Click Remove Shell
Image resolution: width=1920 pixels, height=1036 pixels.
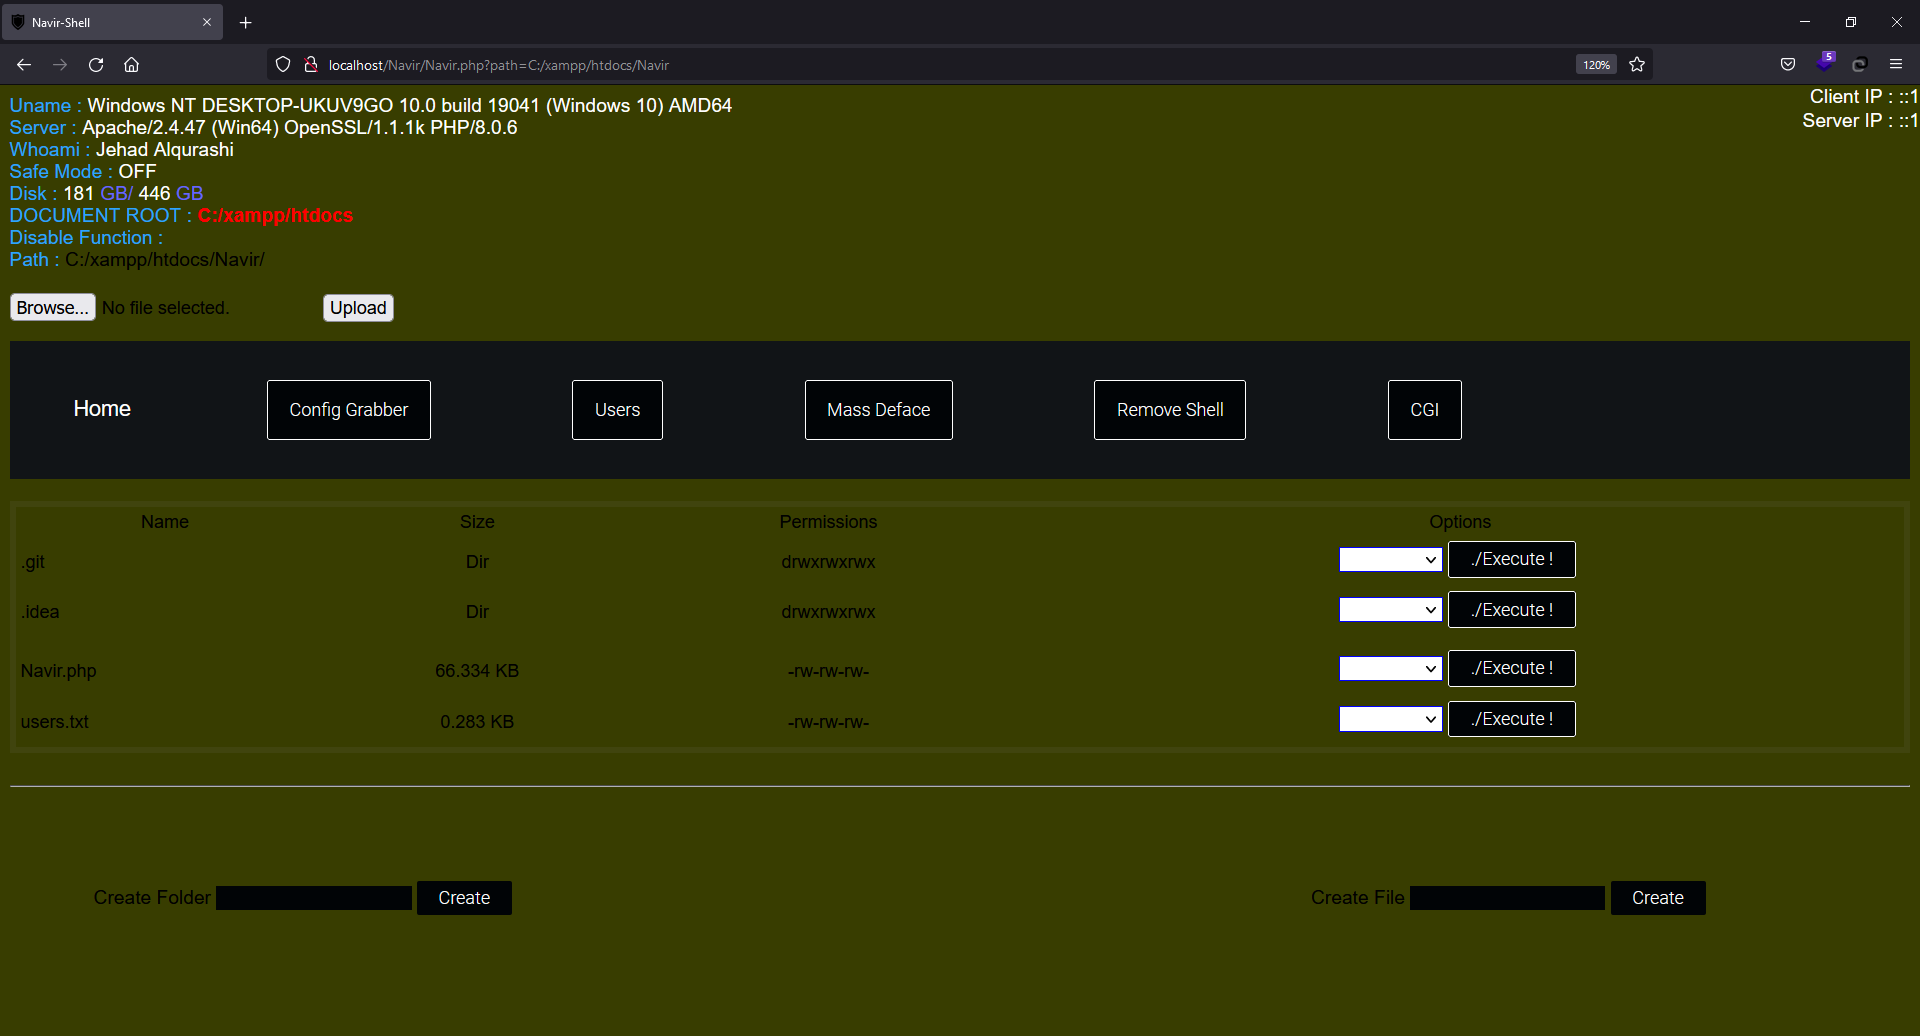[1170, 410]
